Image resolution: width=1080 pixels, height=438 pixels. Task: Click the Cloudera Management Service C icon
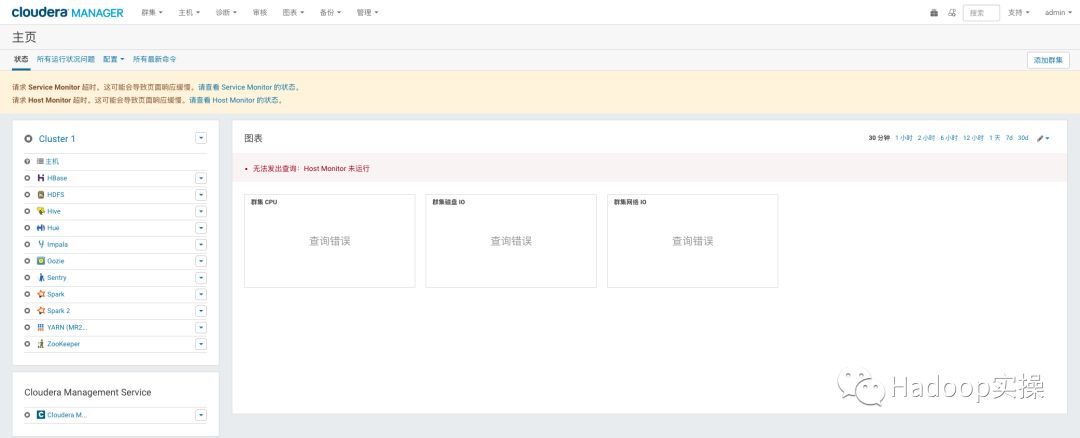click(41, 415)
